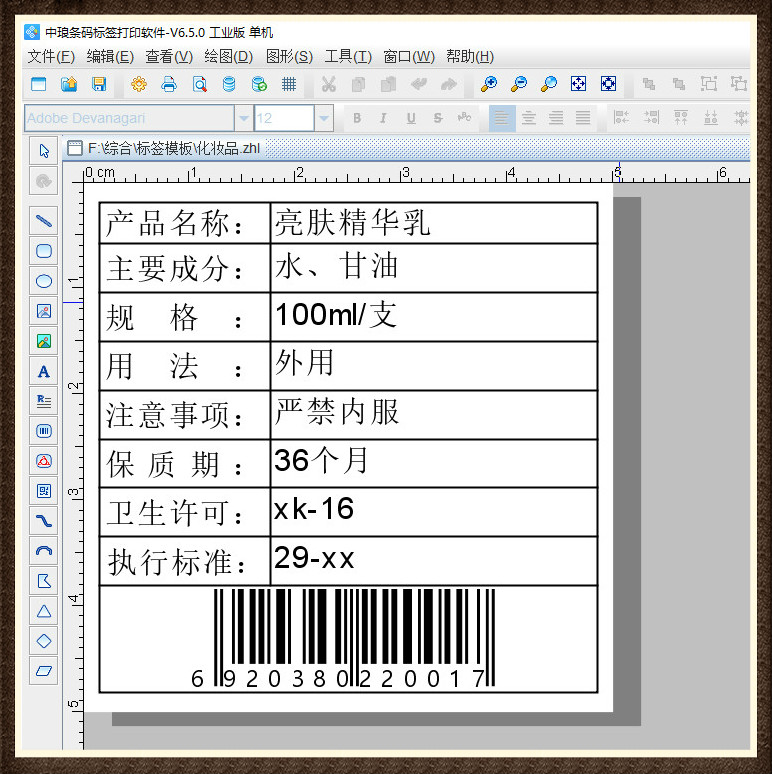The height and width of the screenshot is (774, 772).
Task: Open the 工具(T) menu
Action: coord(348,57)
